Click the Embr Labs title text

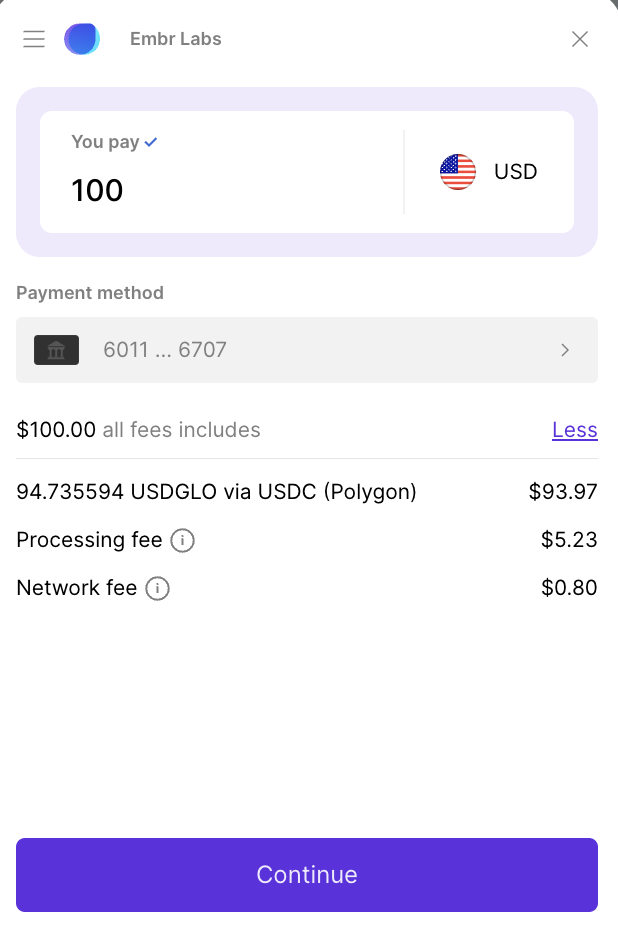(175, 39)
